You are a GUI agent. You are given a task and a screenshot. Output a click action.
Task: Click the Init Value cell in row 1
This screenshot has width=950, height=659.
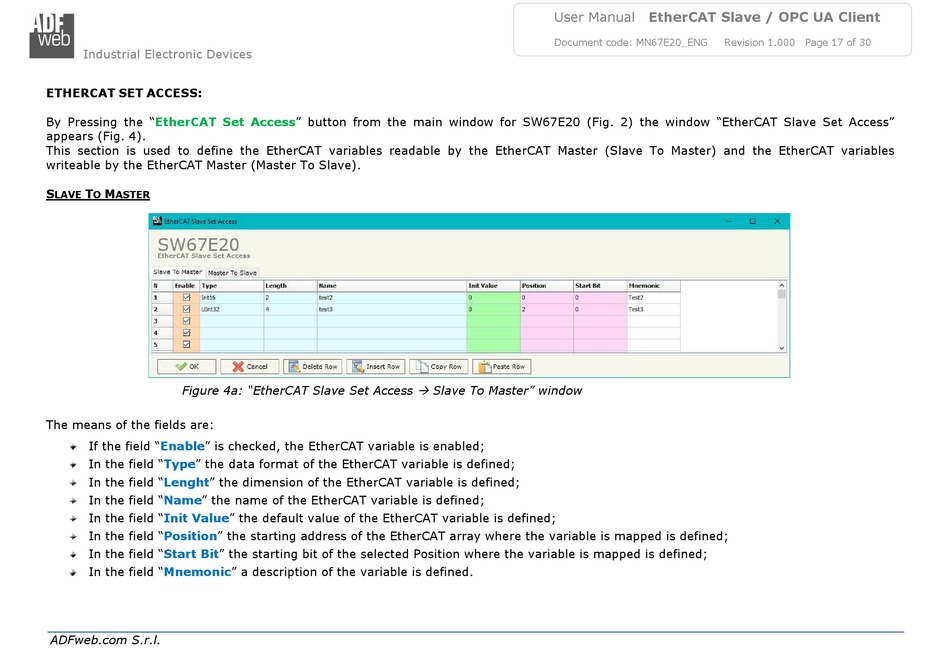click(492, 298)
